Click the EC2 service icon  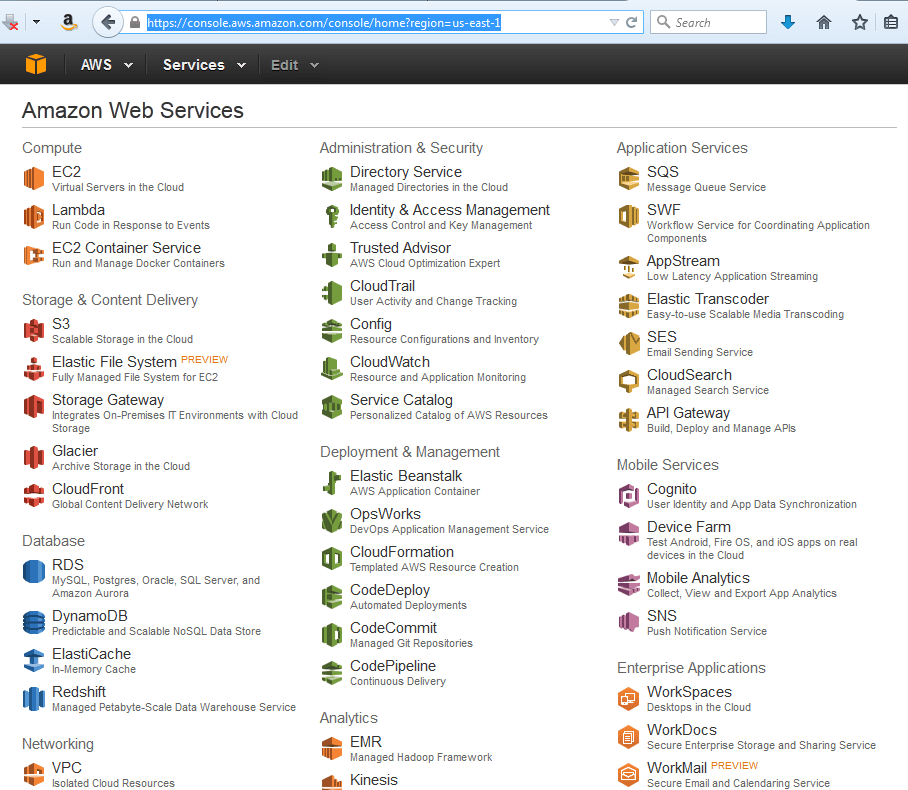(x=34, y=178)
